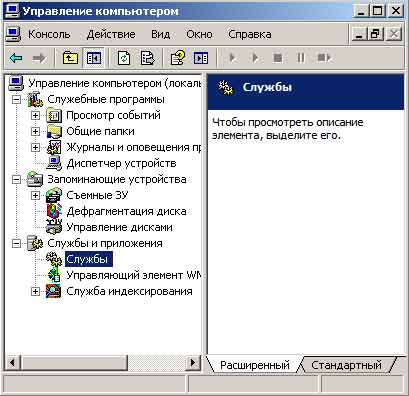This screenshot has height=396, width=409.
Task: Collapse the Служебные программы node
Action: tap(16, 100)
